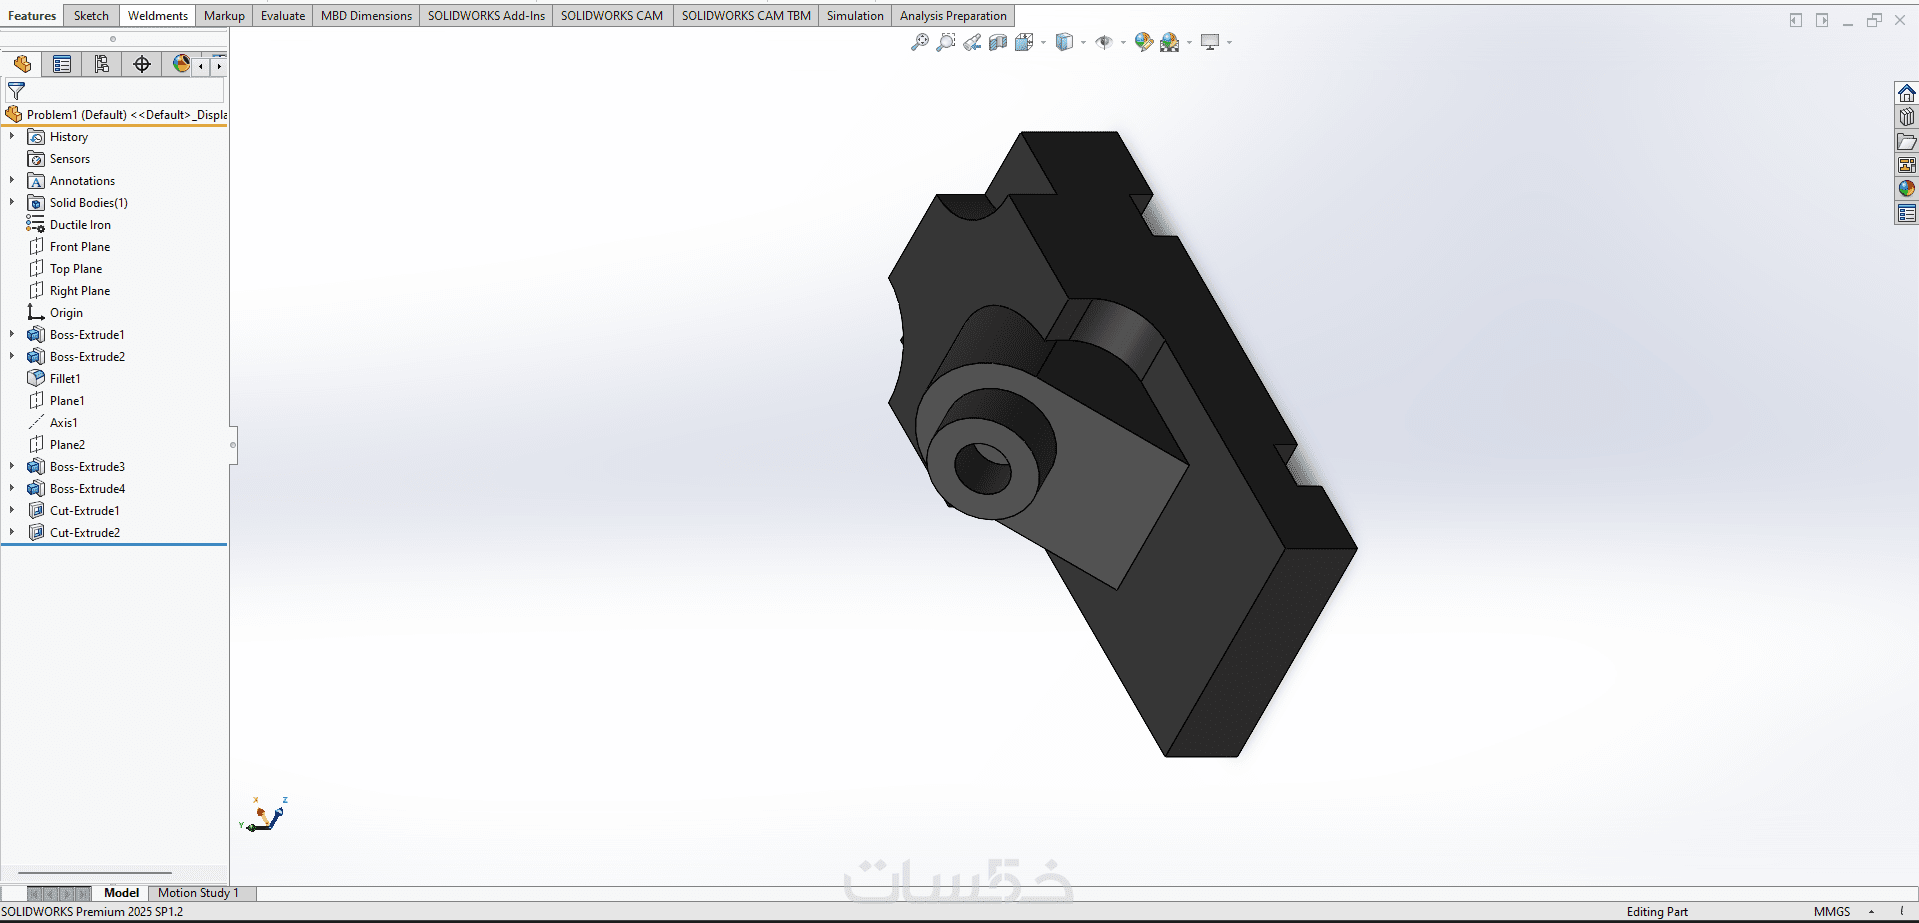Select Plane2 in the feature tree
This screenshot has width=1919, height=923.
click(x=56, y=445)
